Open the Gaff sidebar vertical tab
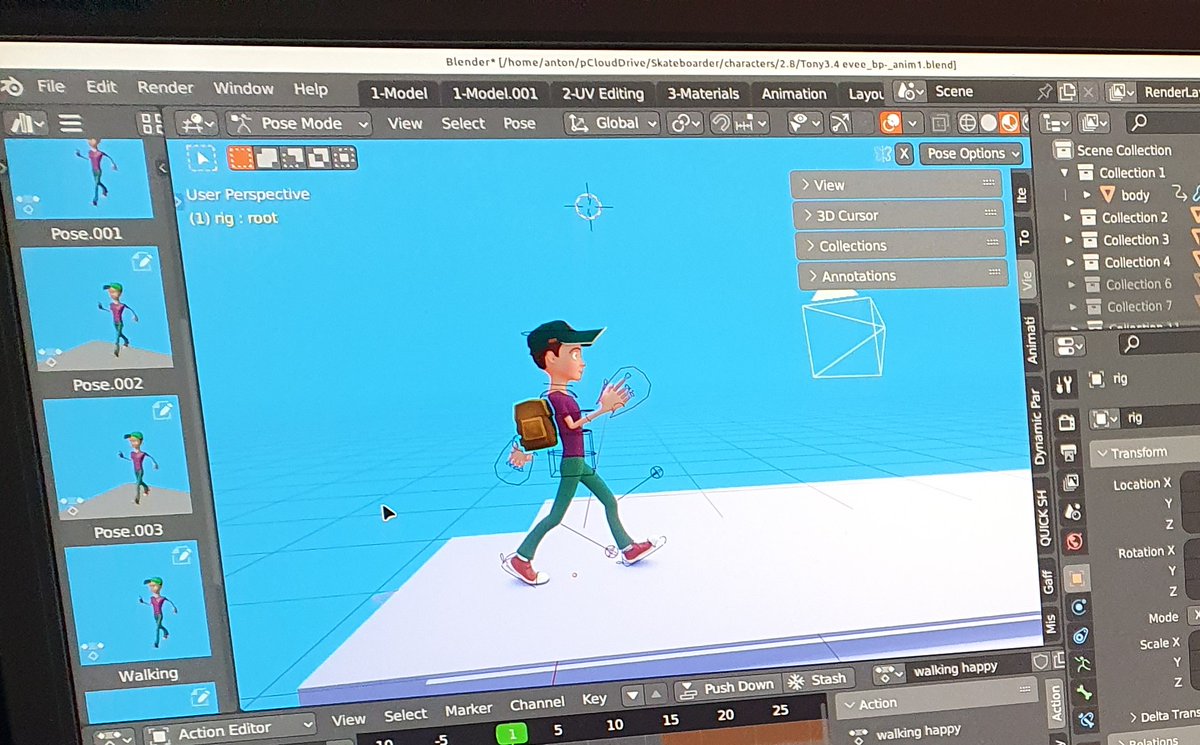This screenshot has height=745, width=1200. pyautogui.click(x=1048, y=582)
